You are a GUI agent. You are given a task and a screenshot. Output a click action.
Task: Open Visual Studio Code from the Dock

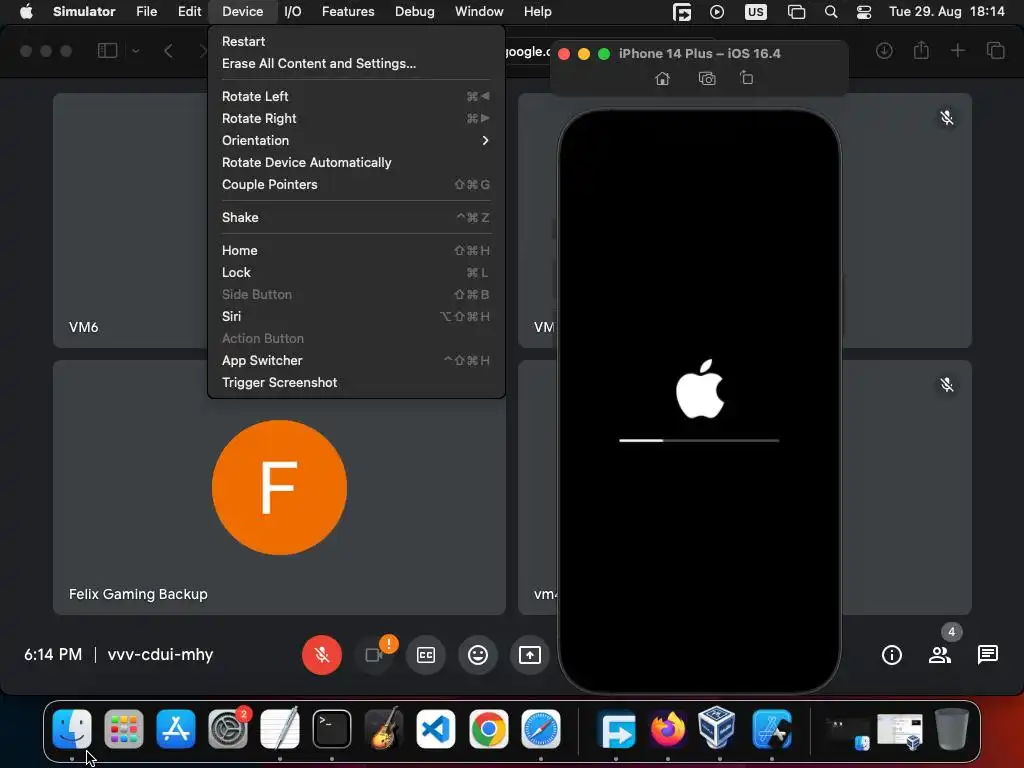click(x=436, y=729)
